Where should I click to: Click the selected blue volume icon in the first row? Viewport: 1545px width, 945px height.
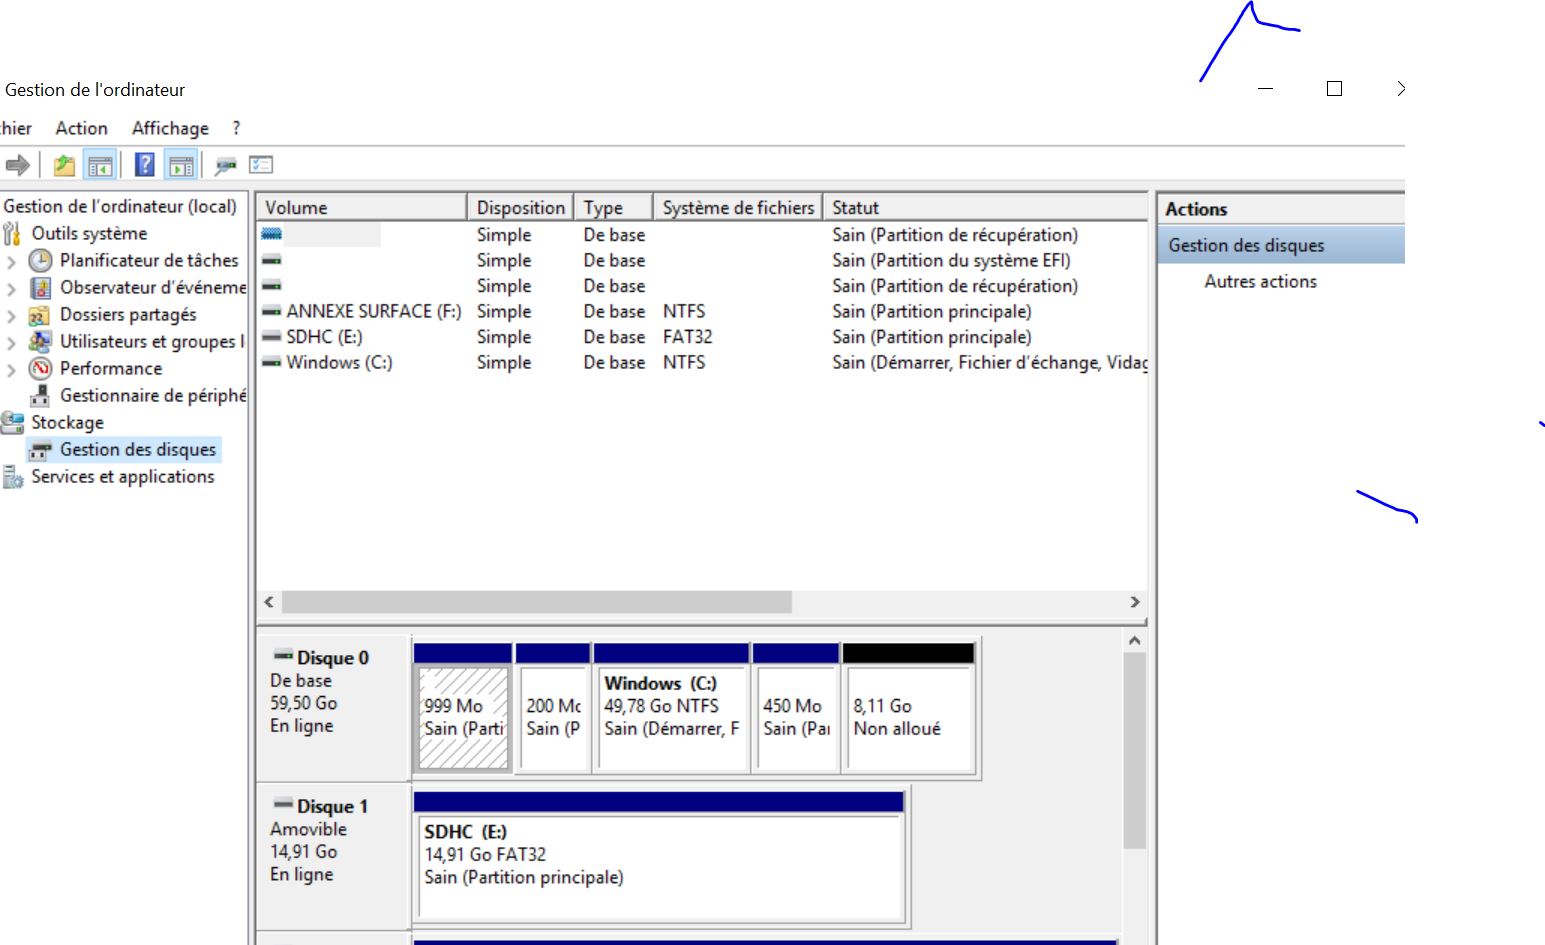[271, 235]
